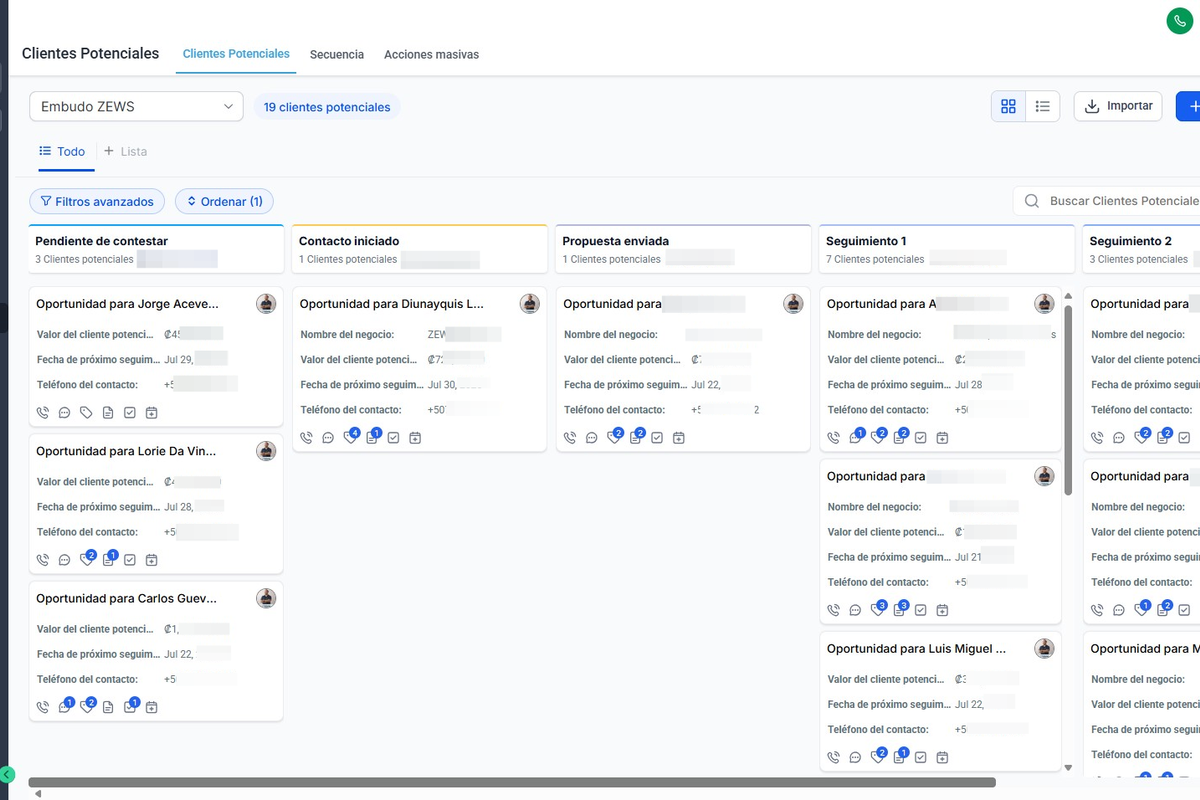Open owner avatar on Luis Miguel card
The height and width of the screenshot is (800, 1200).
[x=1044, y=648]
